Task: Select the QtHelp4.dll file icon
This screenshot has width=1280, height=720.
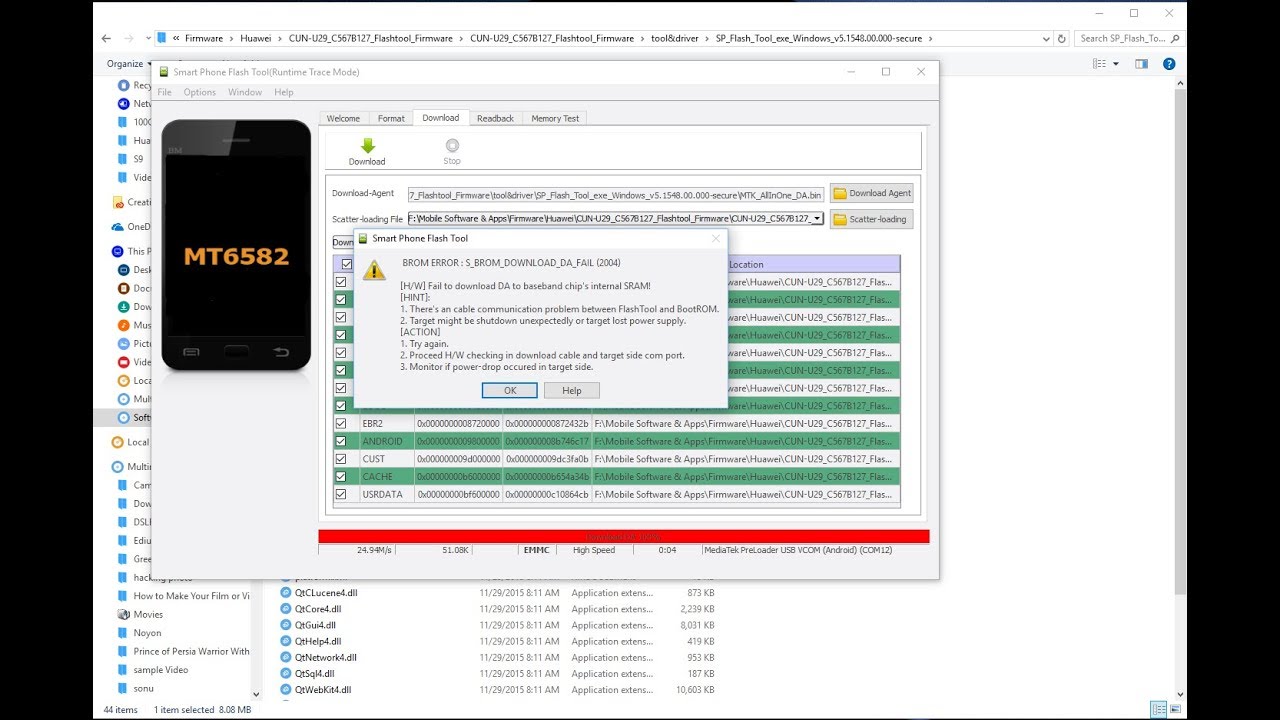Action: pos(286,641)
